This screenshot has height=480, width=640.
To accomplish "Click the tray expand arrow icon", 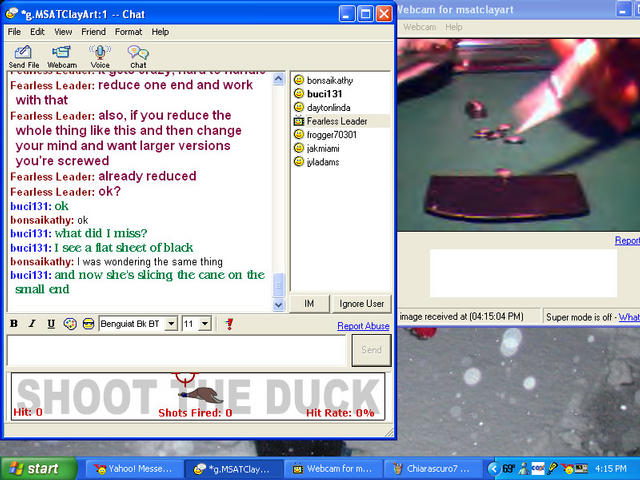I will click(494, 469).
